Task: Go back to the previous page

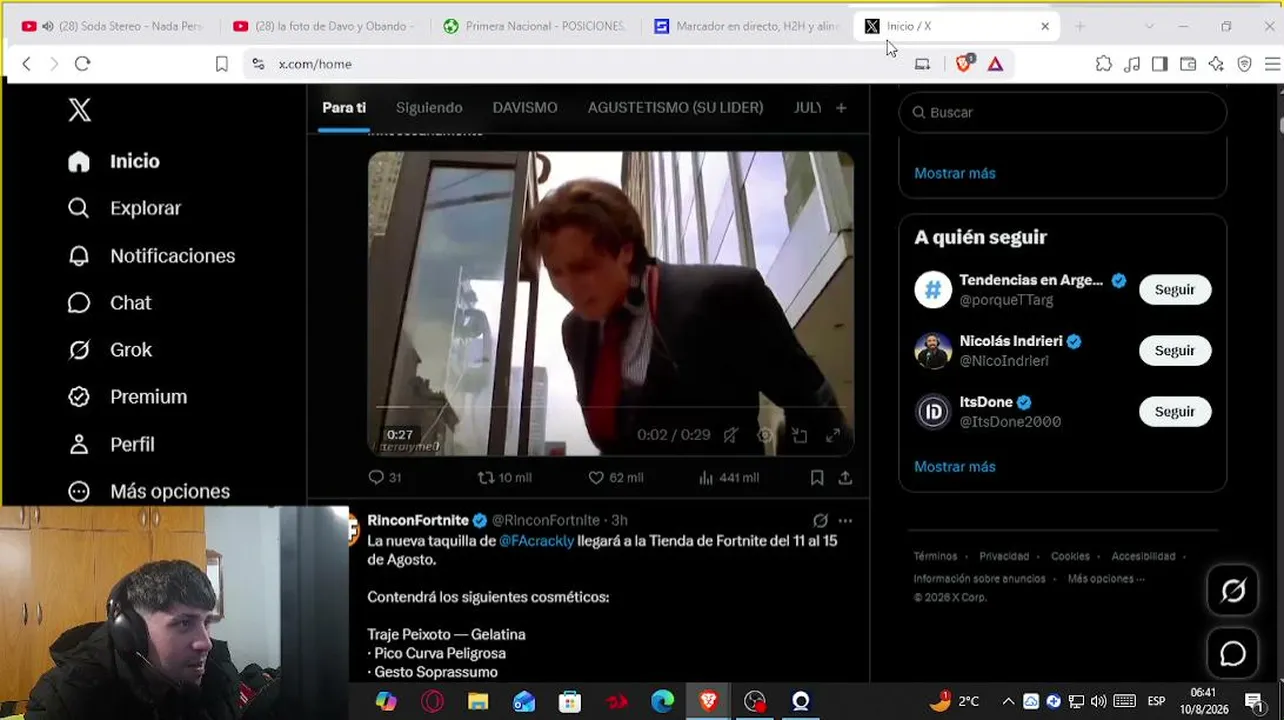Action: coord(27,64)
